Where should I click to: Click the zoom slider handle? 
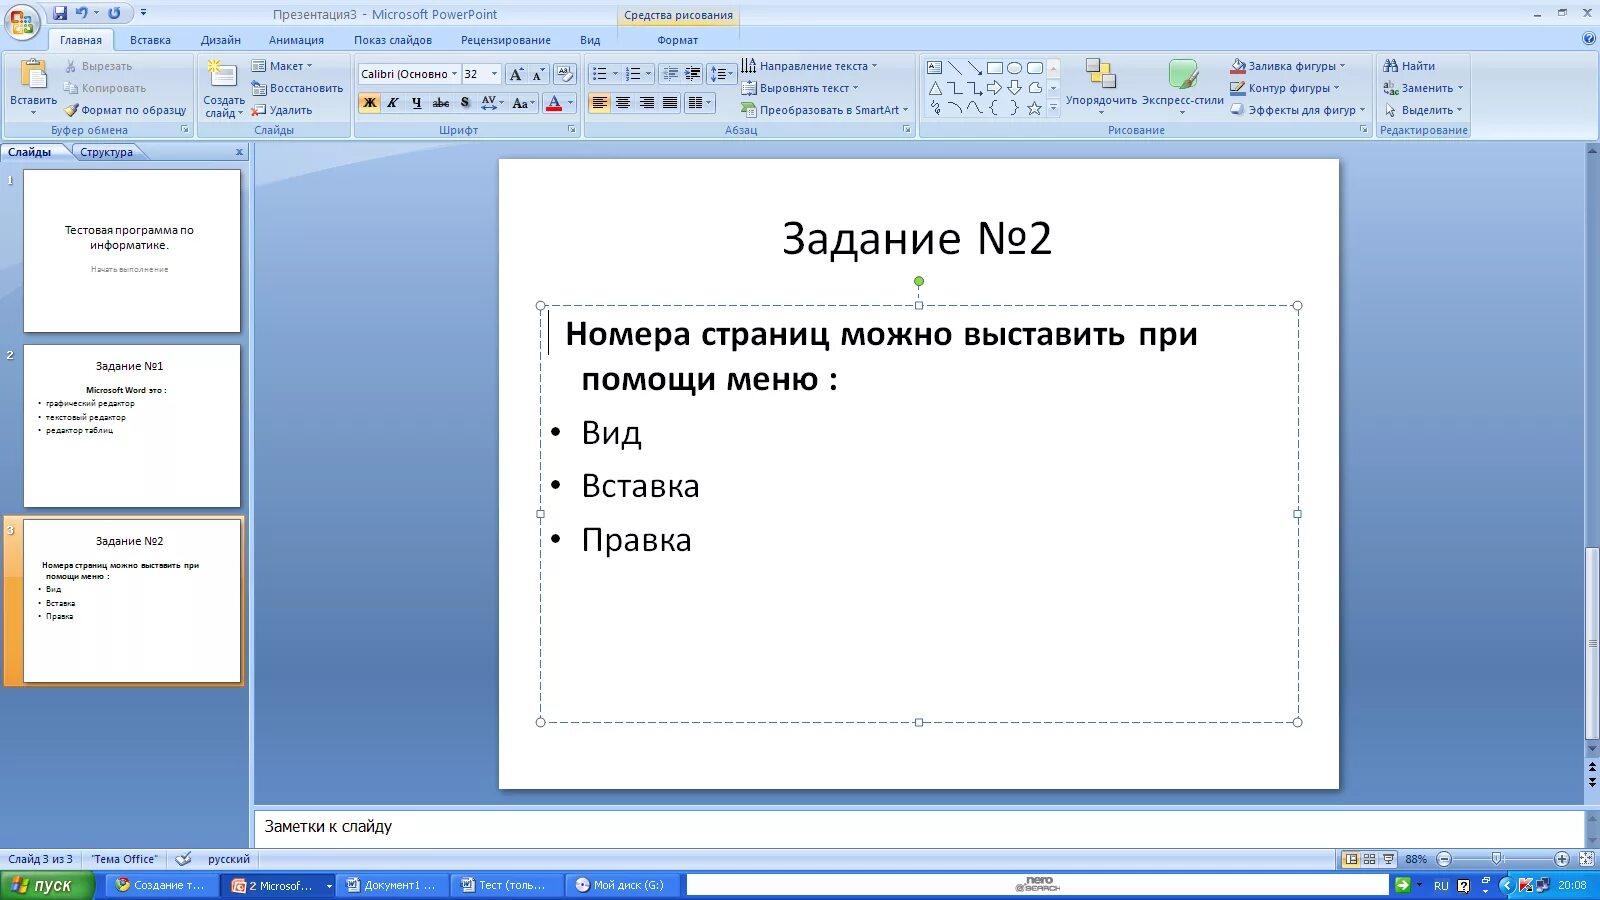tap(1496, 859)
